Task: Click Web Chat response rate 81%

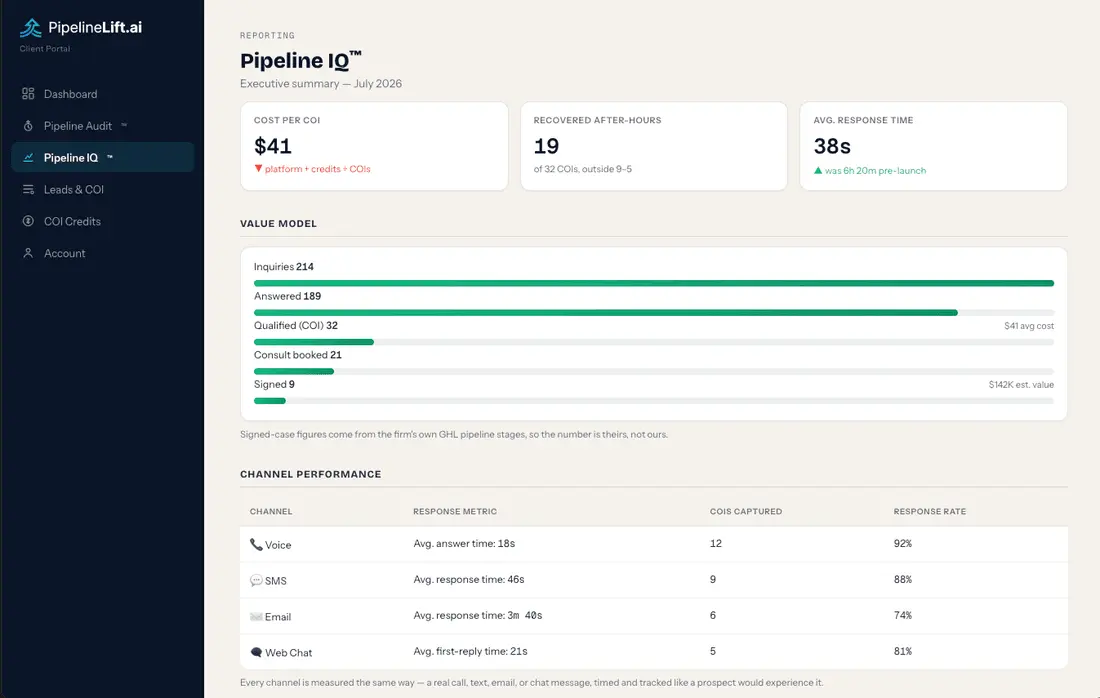Action: pos(903,651)
